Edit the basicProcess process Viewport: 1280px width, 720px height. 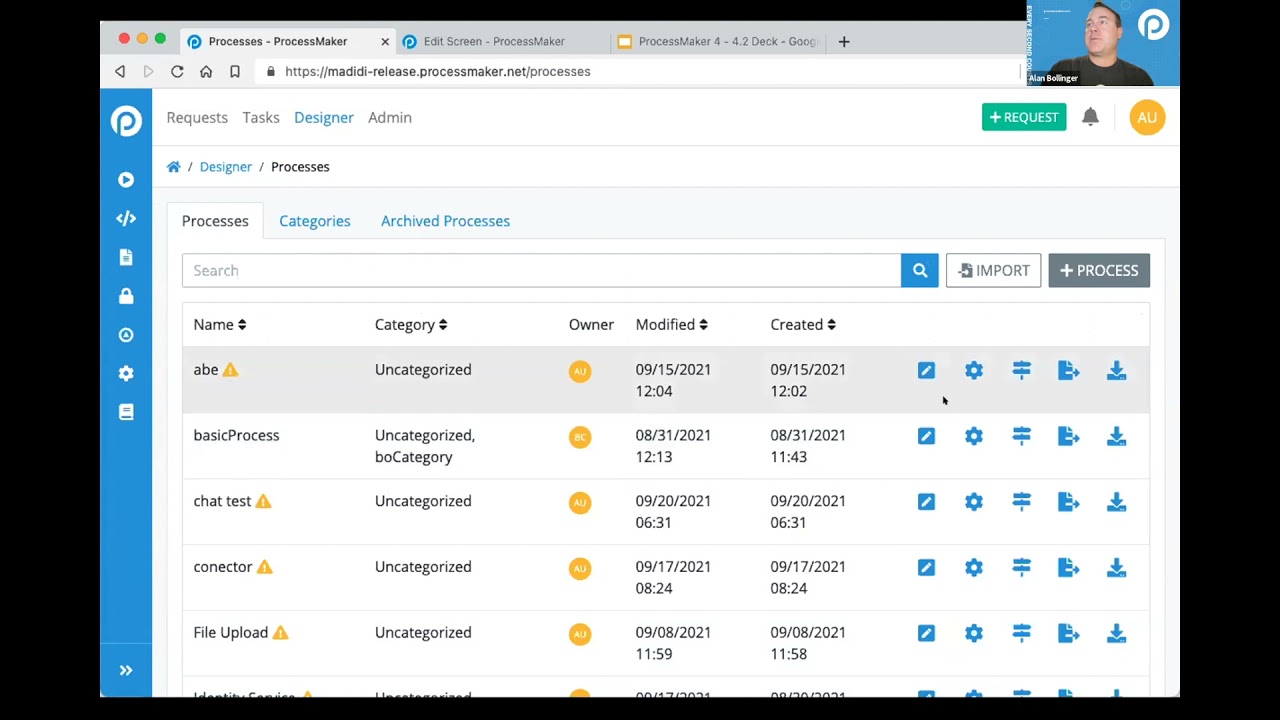coord(926,437)
